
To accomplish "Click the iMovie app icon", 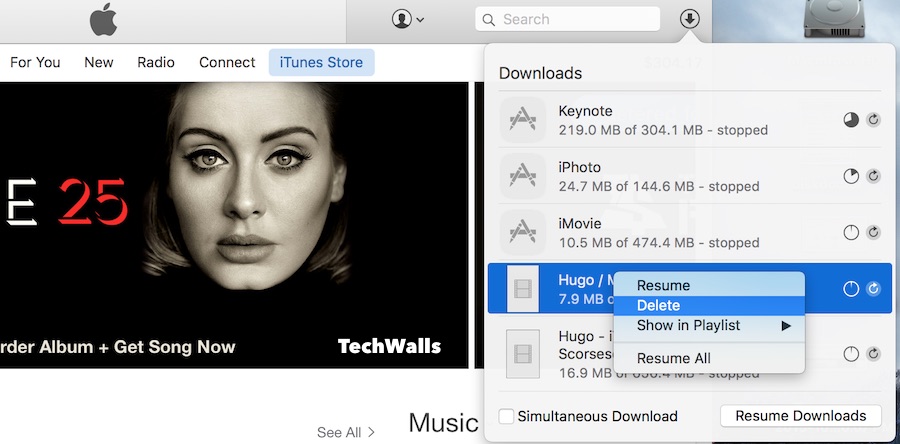I will [522, 232].
